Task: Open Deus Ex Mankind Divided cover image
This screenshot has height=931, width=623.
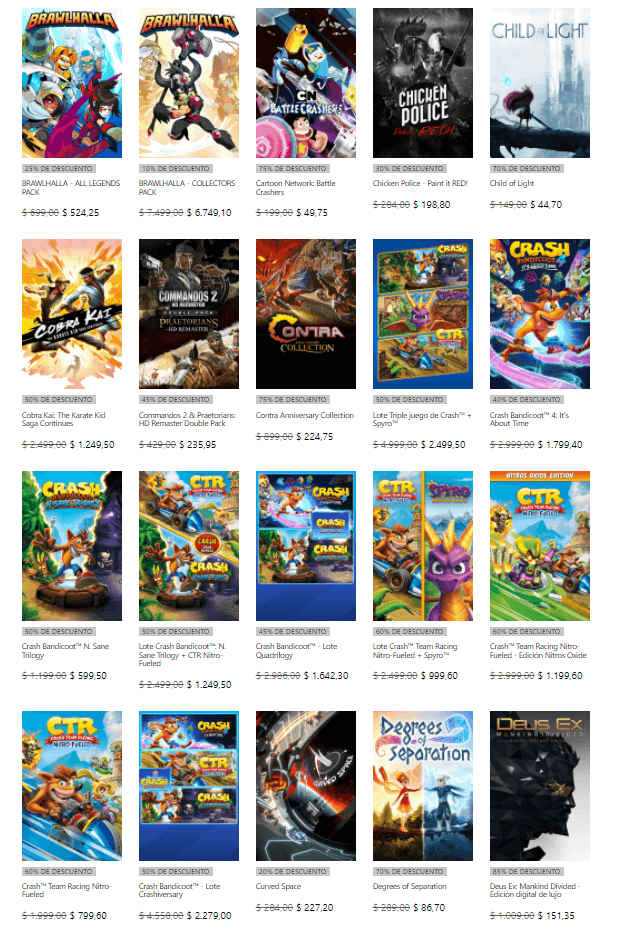Action: click(540, 786)
